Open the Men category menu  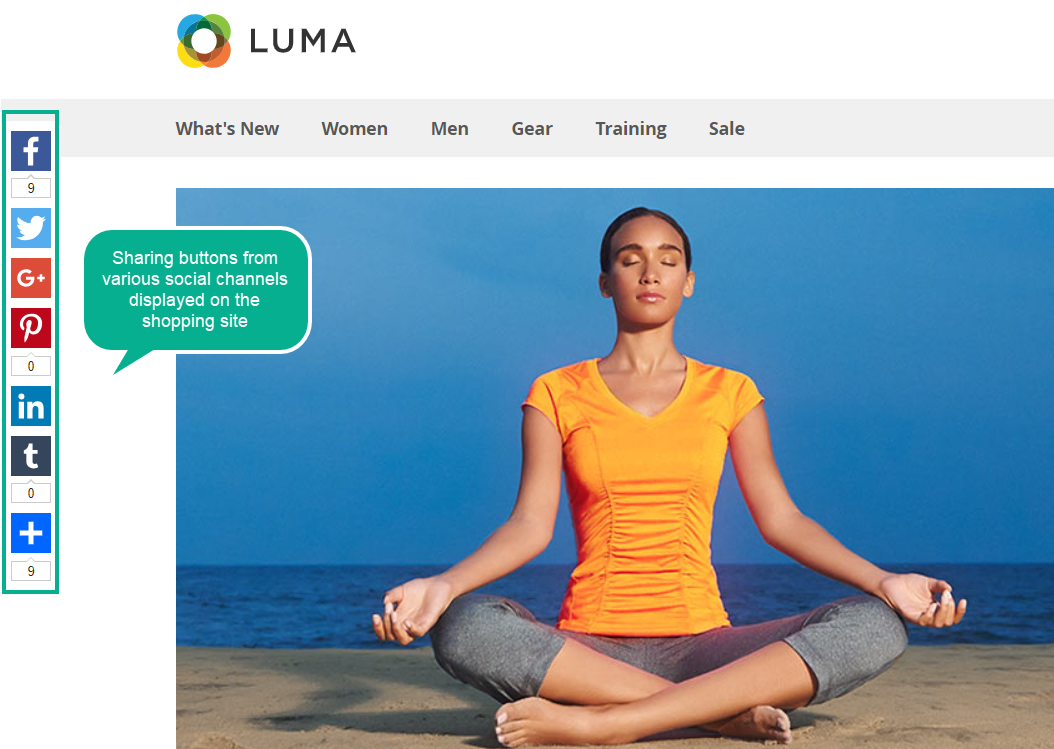tap(450, 128)
